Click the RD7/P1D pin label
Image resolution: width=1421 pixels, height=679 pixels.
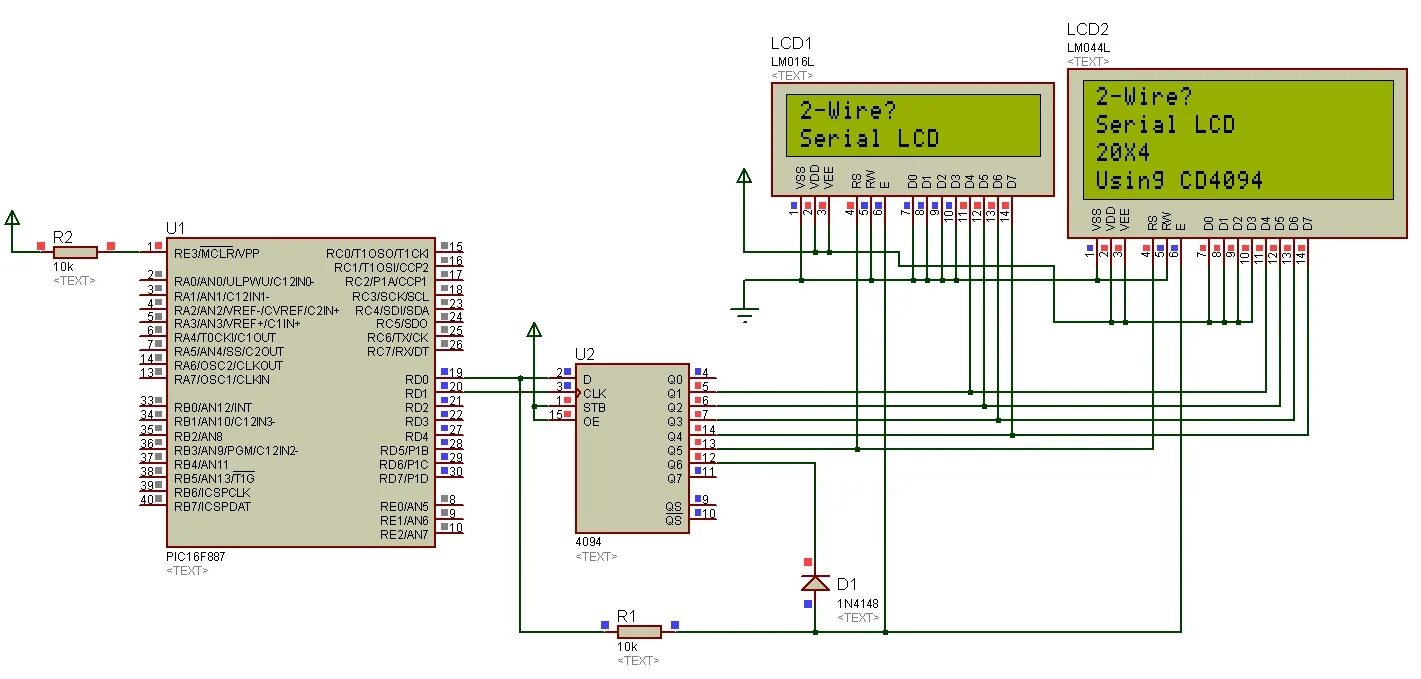tap(403, 478)
